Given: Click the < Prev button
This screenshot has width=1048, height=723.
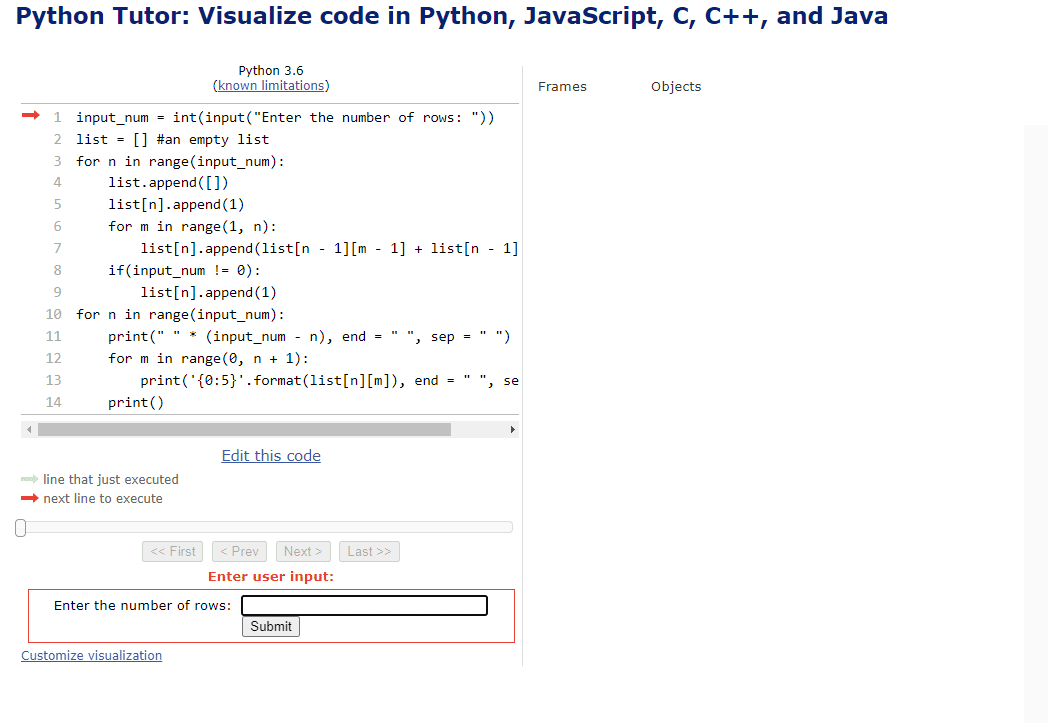Looking at the screenshot, I should point(239,551).
